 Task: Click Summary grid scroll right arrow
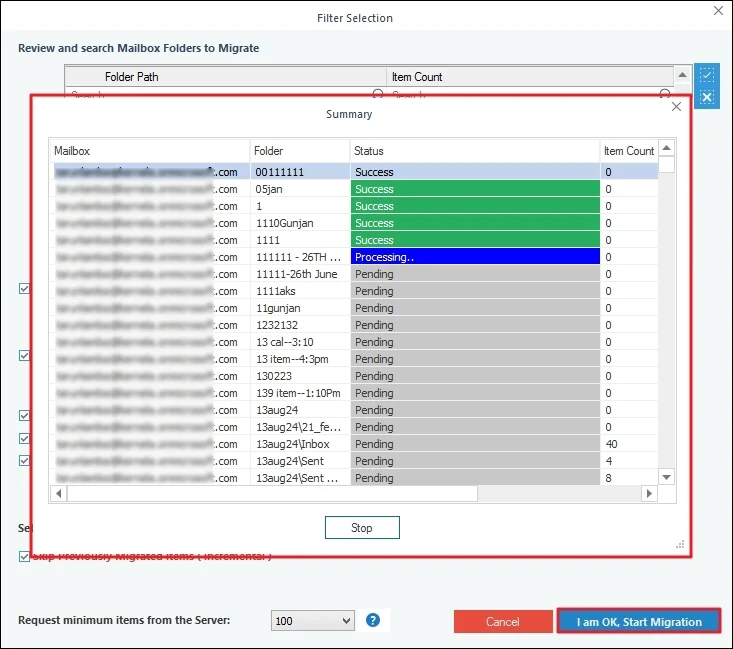click(649, 494)
